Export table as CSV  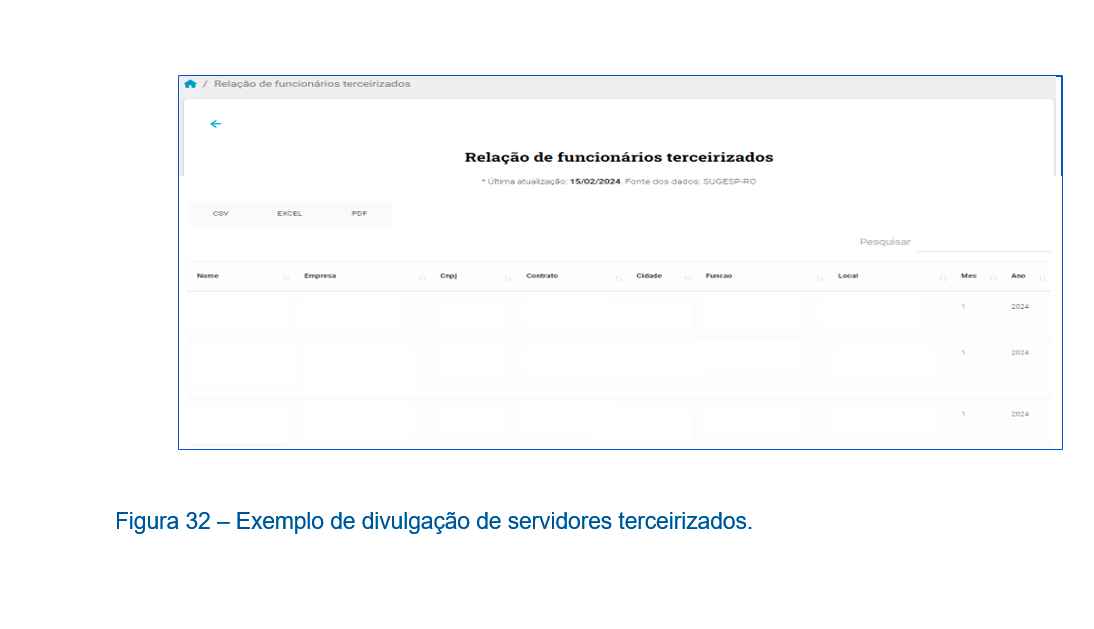(x=220, y=213)
